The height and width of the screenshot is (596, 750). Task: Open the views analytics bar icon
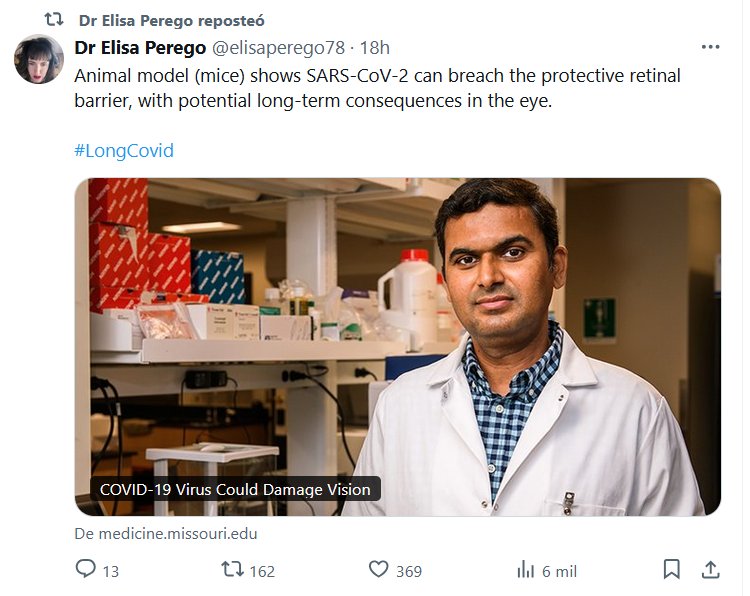(x=525, y=570)
